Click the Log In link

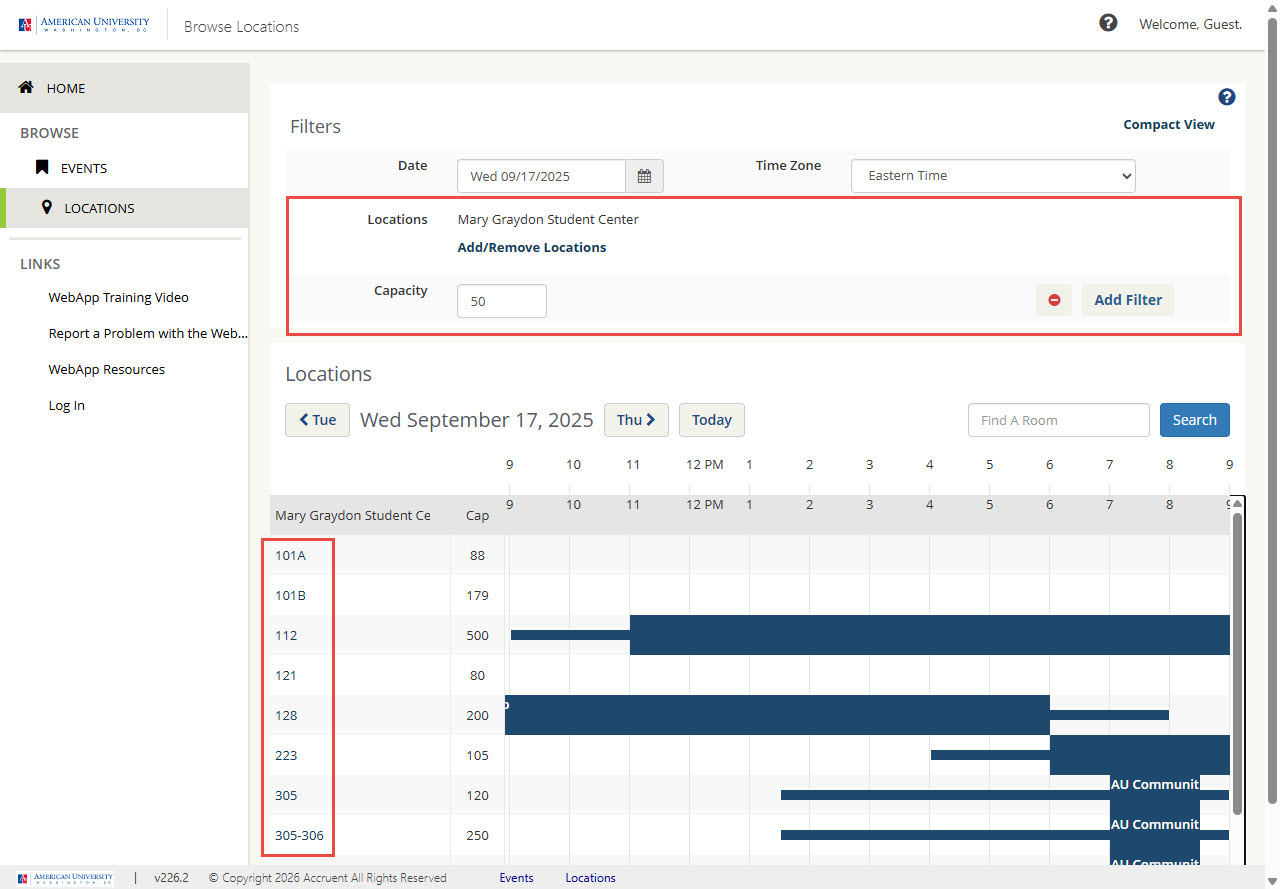coord(67,405)
